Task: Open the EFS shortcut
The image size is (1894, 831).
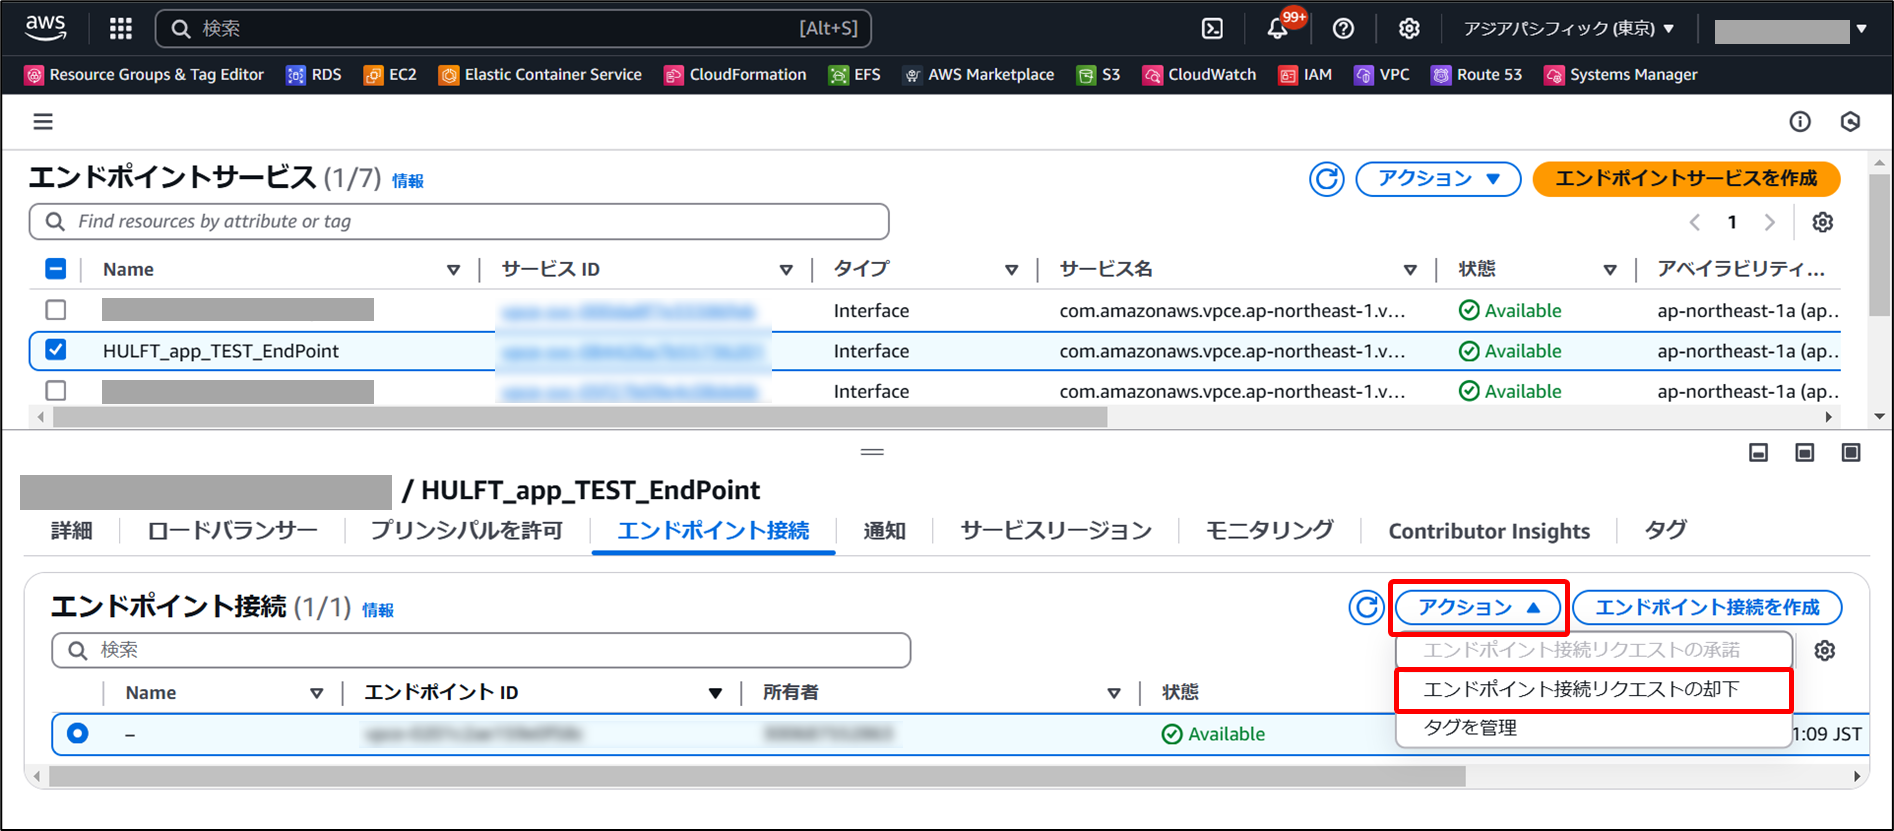Action: coord(855,75)
